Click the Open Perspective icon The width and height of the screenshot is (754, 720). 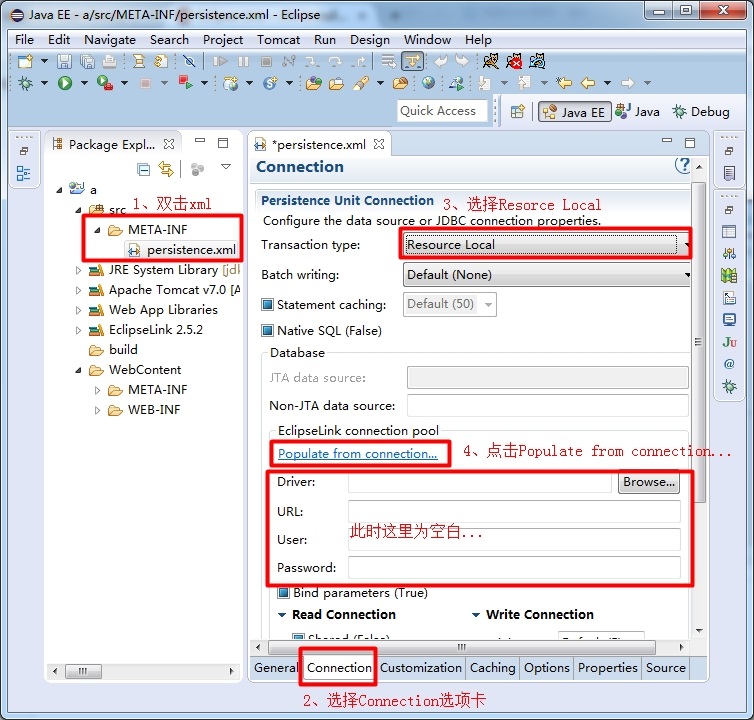517,112
